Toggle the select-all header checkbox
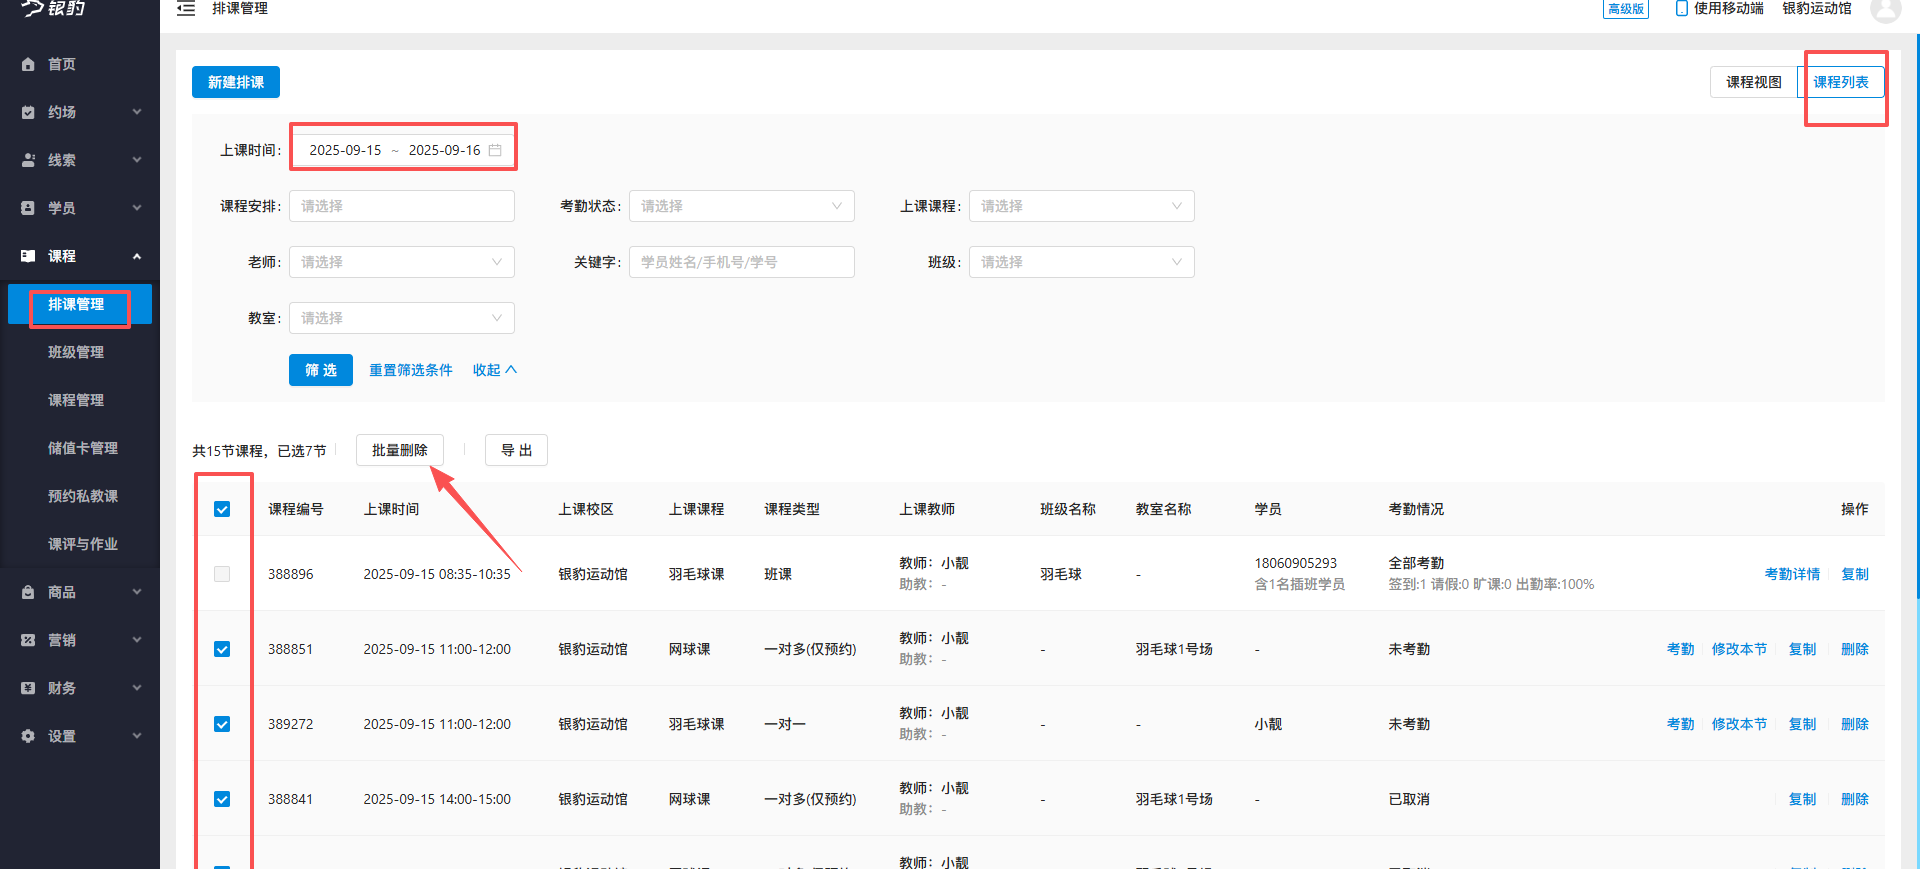This screenshot has height=869, width=1920. (222, 509)
